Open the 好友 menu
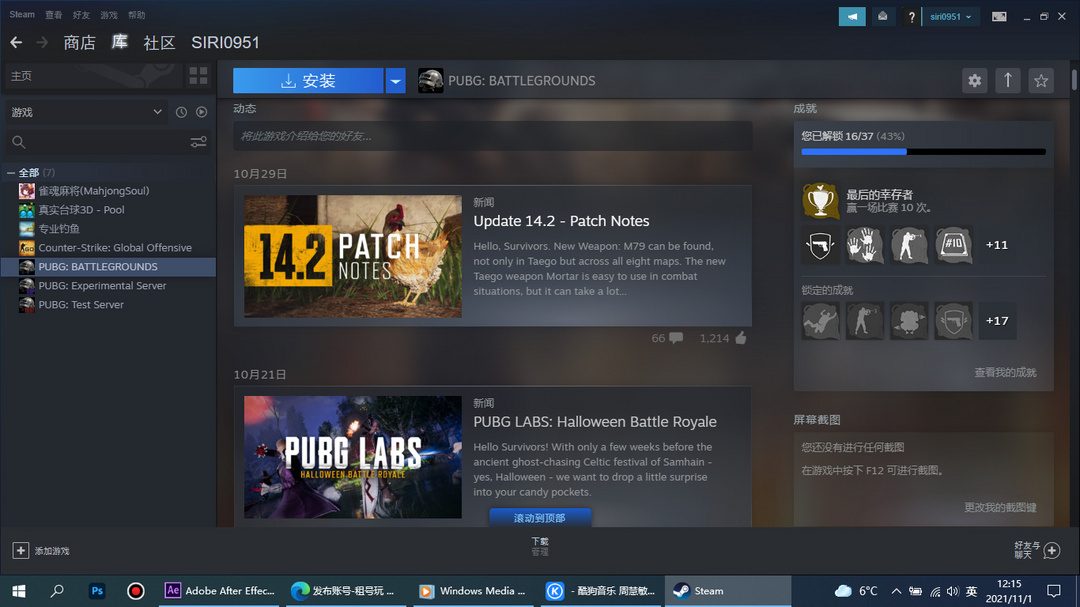 pyautogui.click(x=81, y=14)
